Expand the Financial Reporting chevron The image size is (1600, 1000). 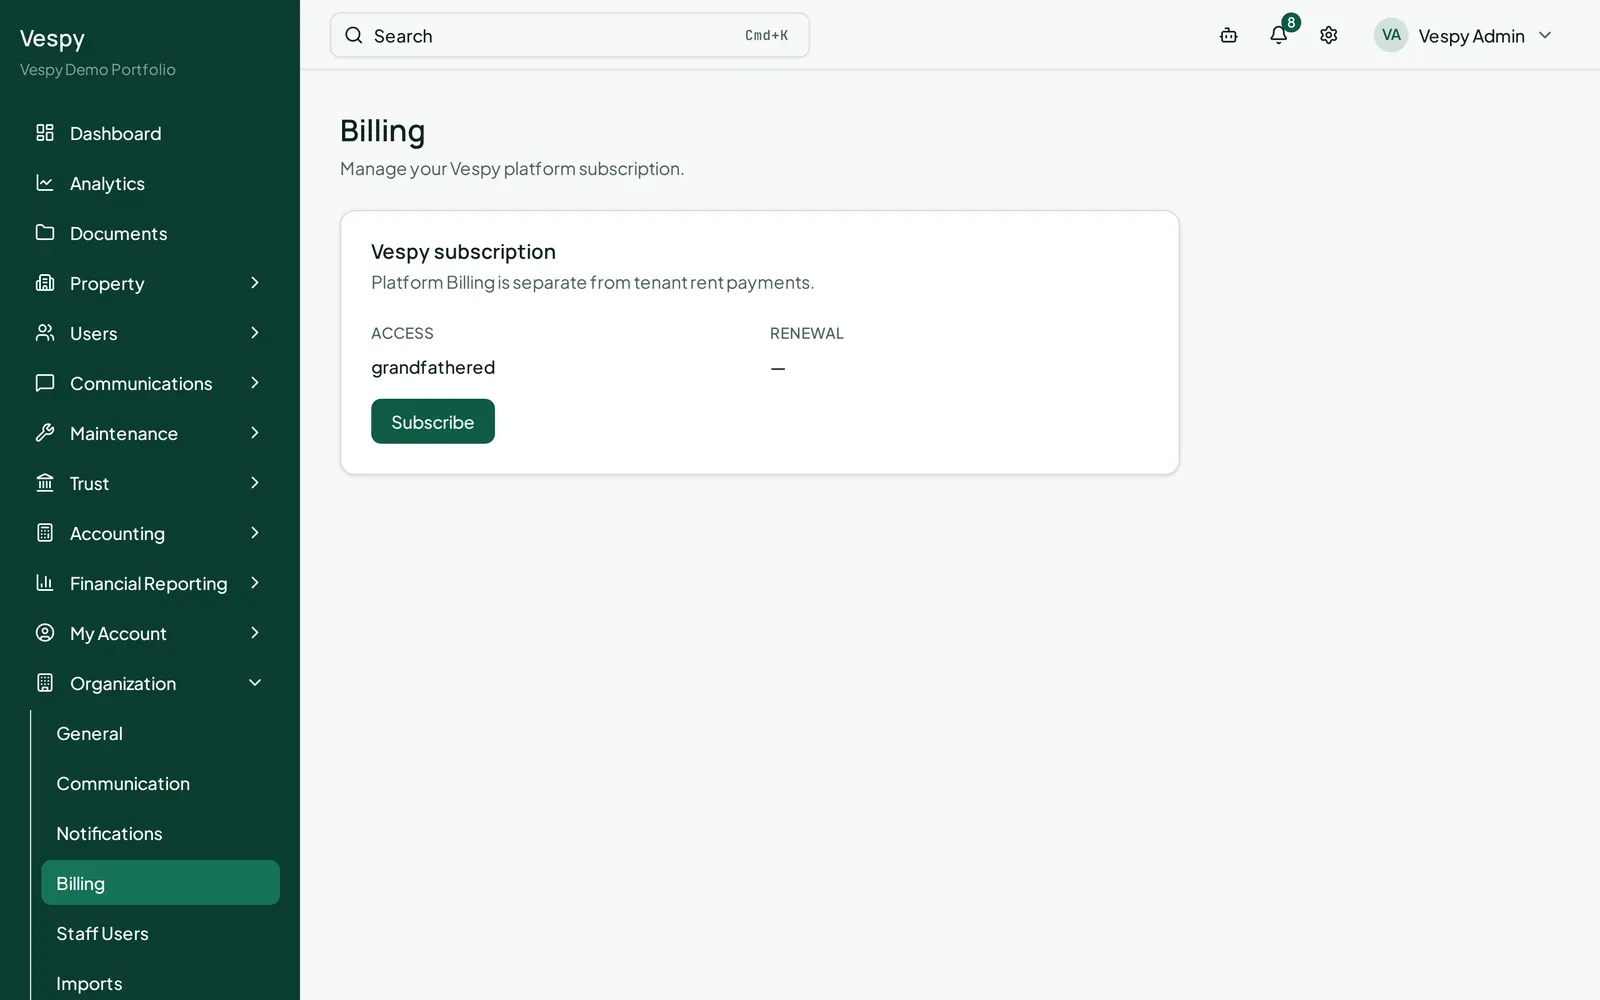[x=255, y=583]
